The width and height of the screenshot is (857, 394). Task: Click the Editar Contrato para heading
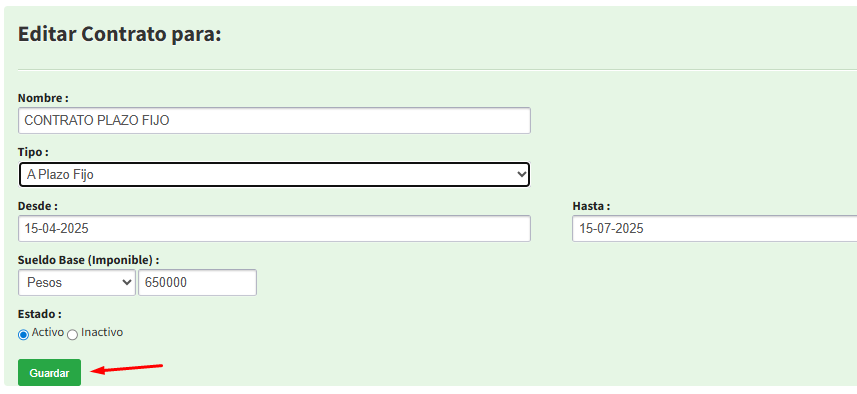click(120, 34)
